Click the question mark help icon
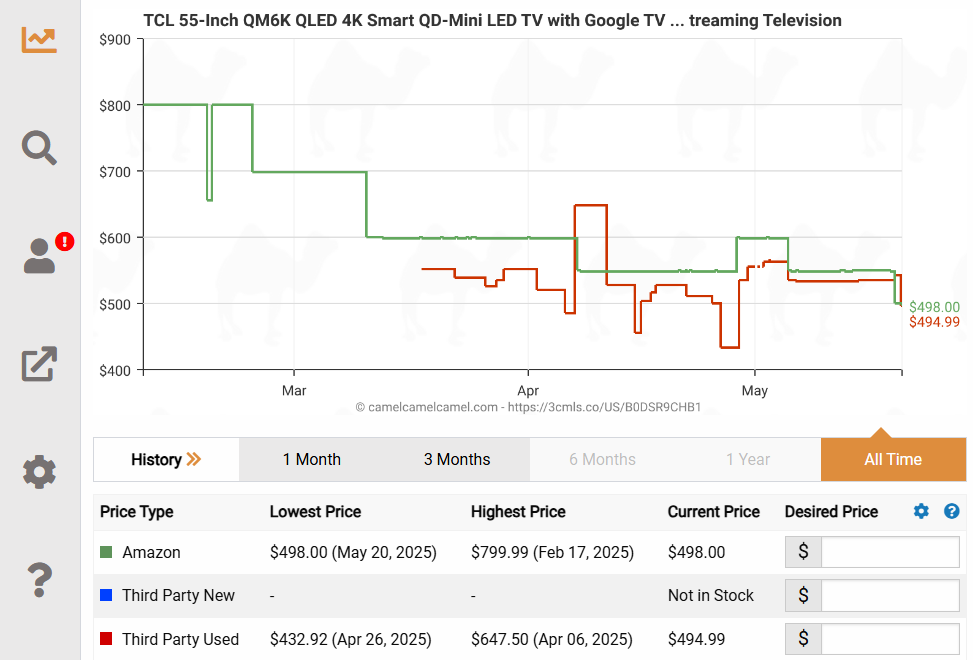 (40, 577)
